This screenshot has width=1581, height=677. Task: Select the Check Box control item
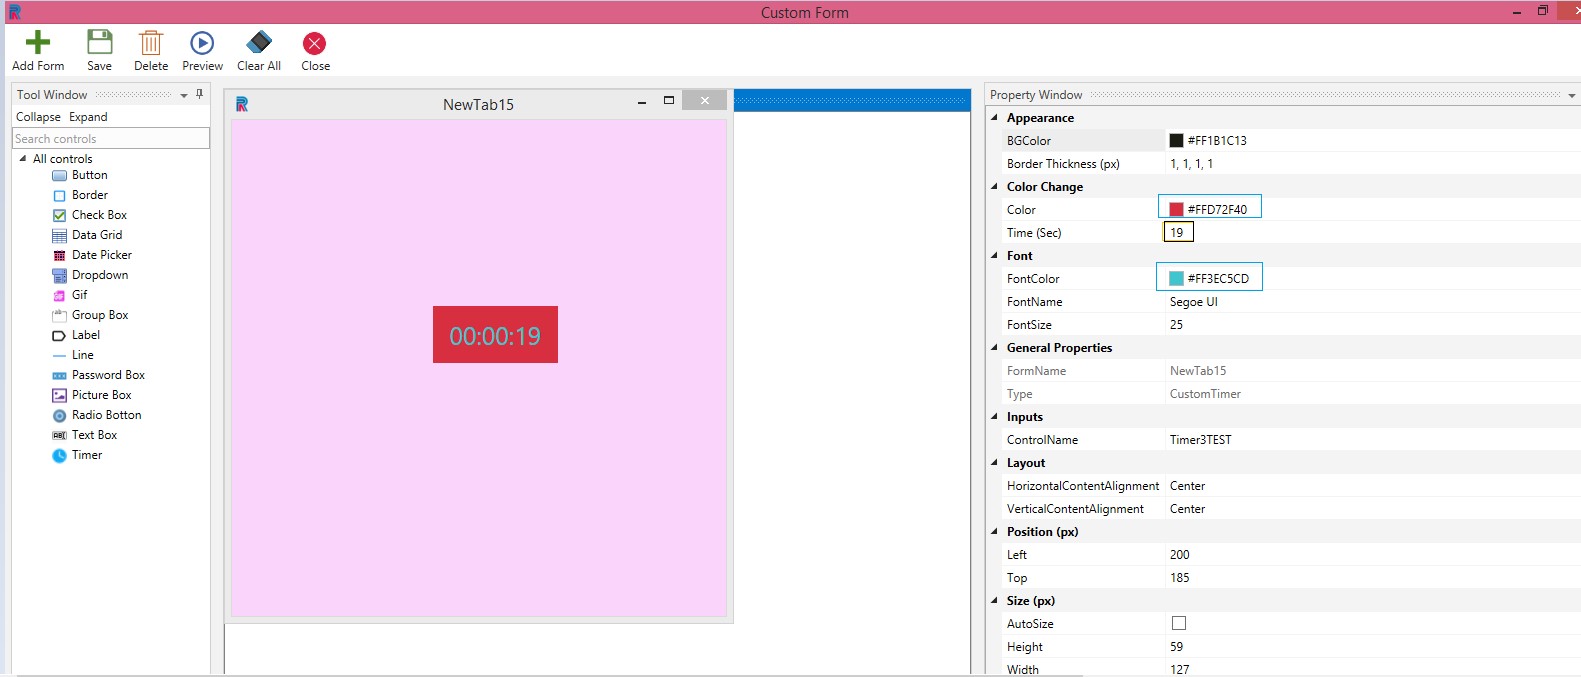(x=98, y=215)
